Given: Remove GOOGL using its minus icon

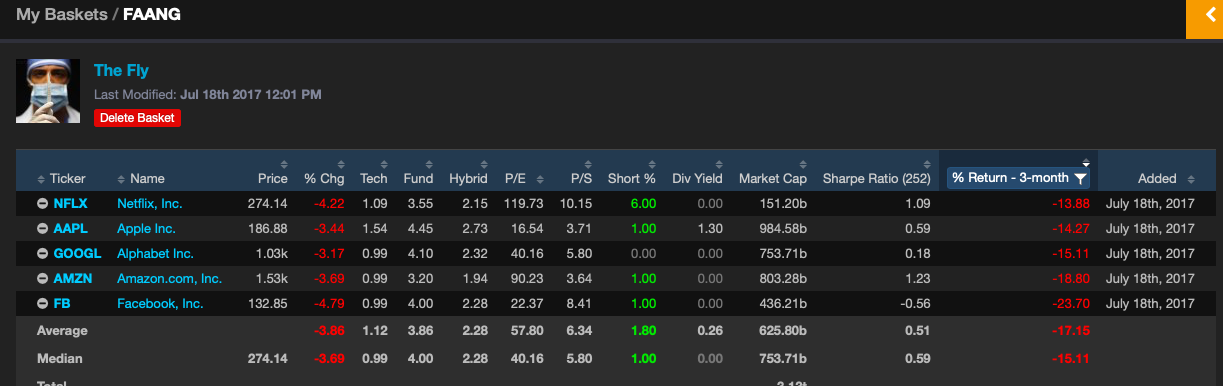Looking at the screenshot, I should coord(42,254).
